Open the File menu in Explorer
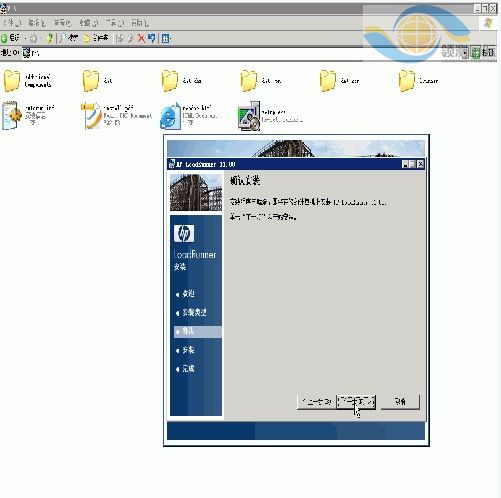 tap(12, 23)
